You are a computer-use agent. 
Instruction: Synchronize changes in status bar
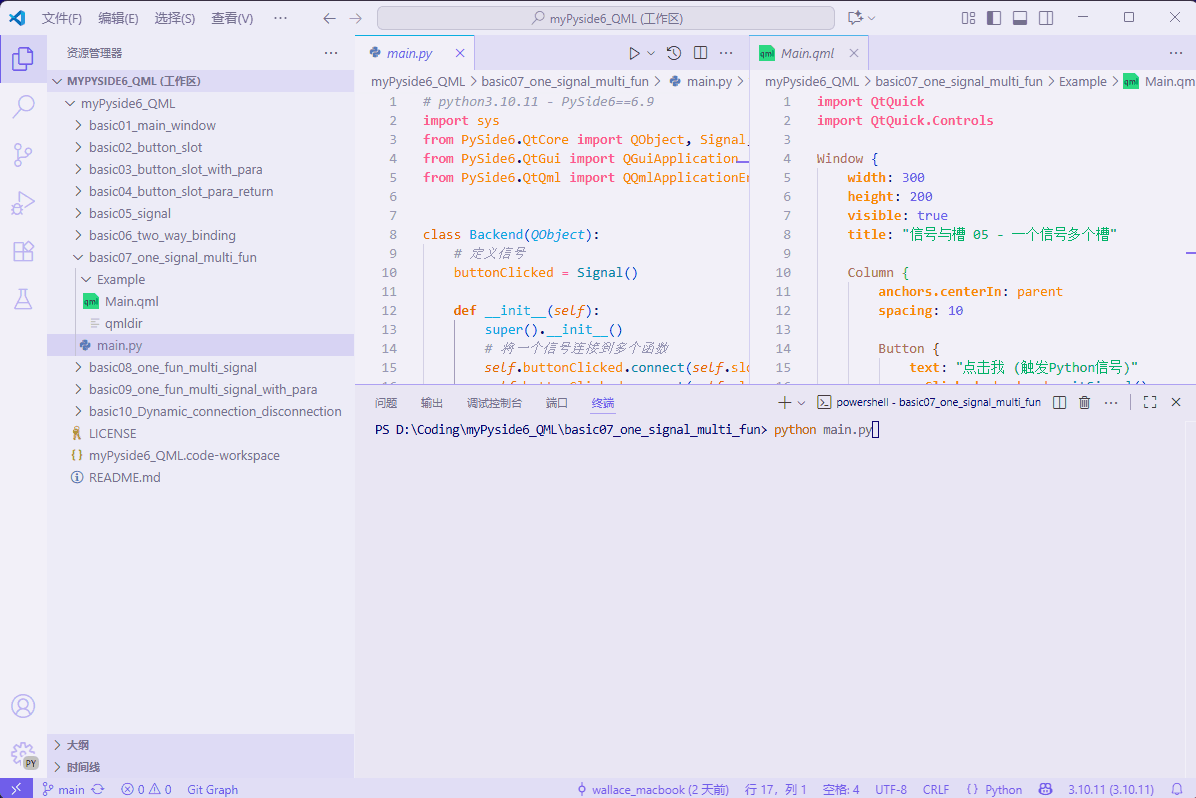click(x=98, y=790)
